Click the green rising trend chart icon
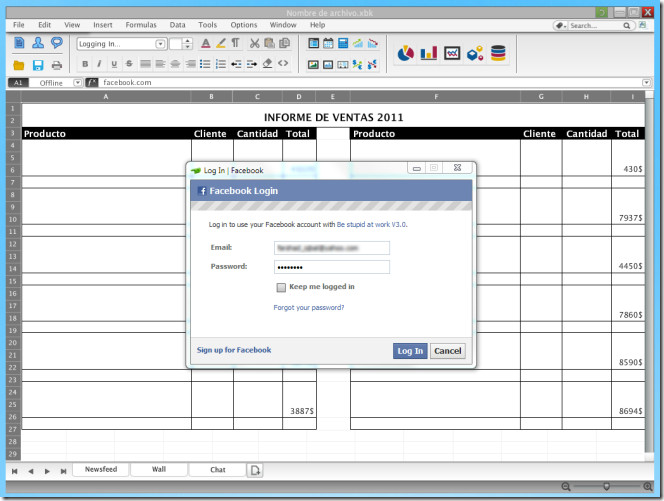The width and height of the screenshot is (664, 501). pyautogui.click(x=358, y=43)
